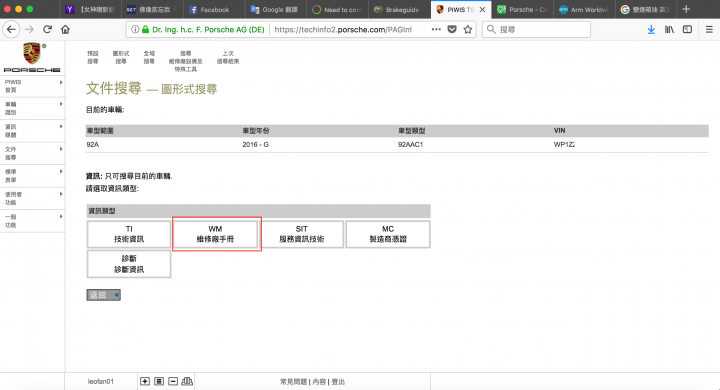Open the Firefox hamburger menu
The image size is (720, 390).
[x=709, y=29]
